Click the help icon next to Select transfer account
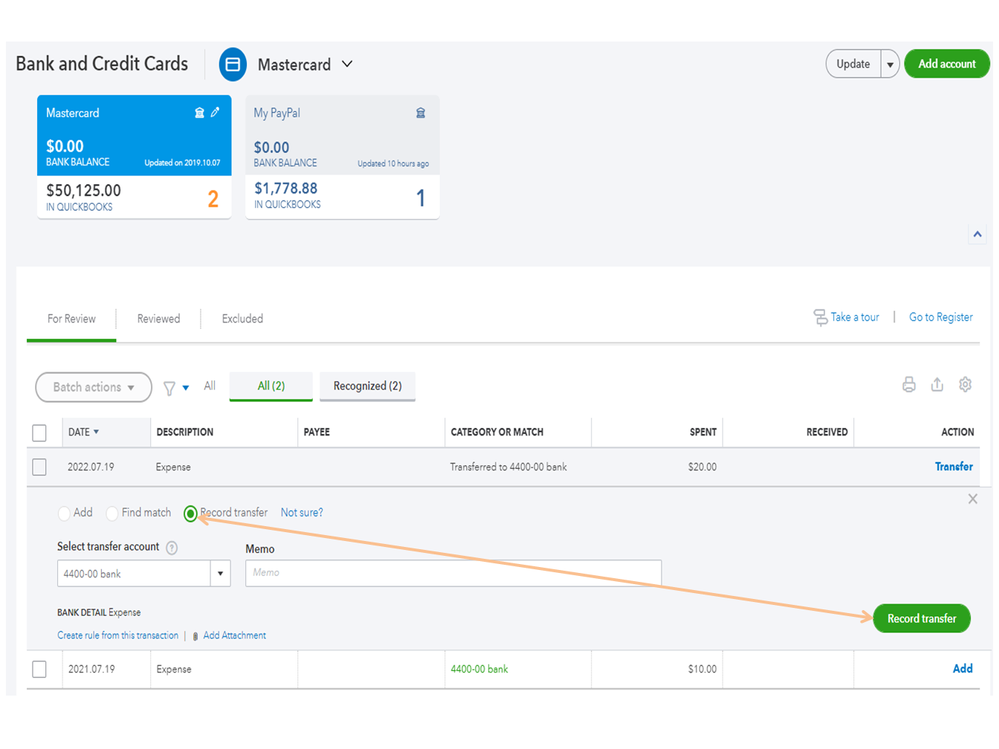Screen dimensions: 999x749 pos(172,548)
